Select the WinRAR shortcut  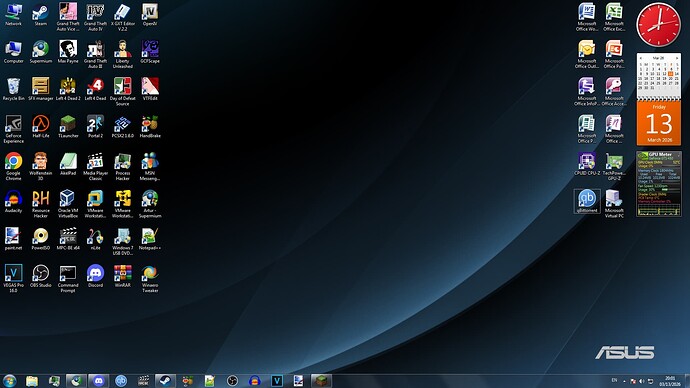tap(122, 276)
